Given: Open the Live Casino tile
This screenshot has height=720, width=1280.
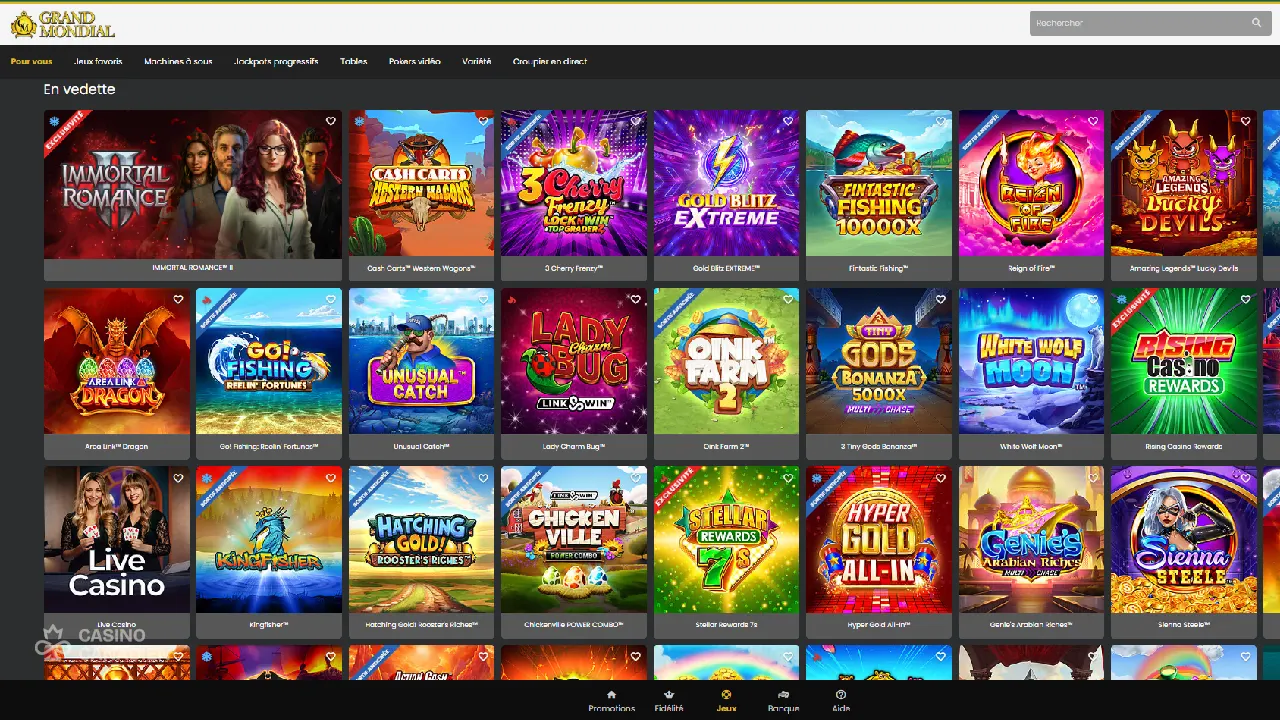Looking at the screenshot, I should [x=117, y=540].
